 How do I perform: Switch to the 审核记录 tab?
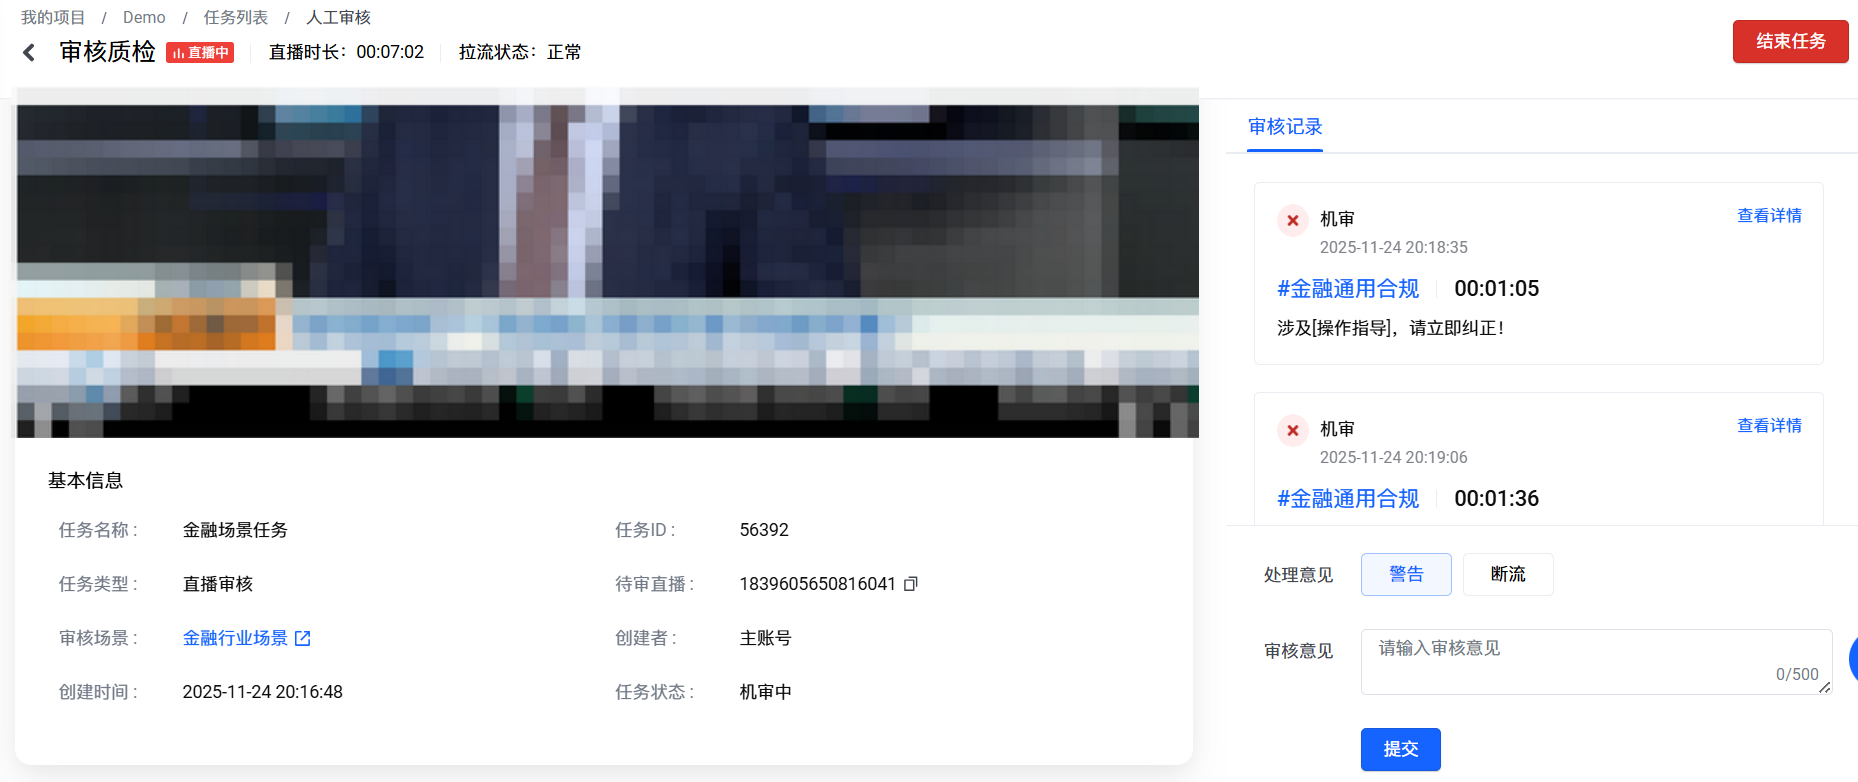[x=1285, y=127]
